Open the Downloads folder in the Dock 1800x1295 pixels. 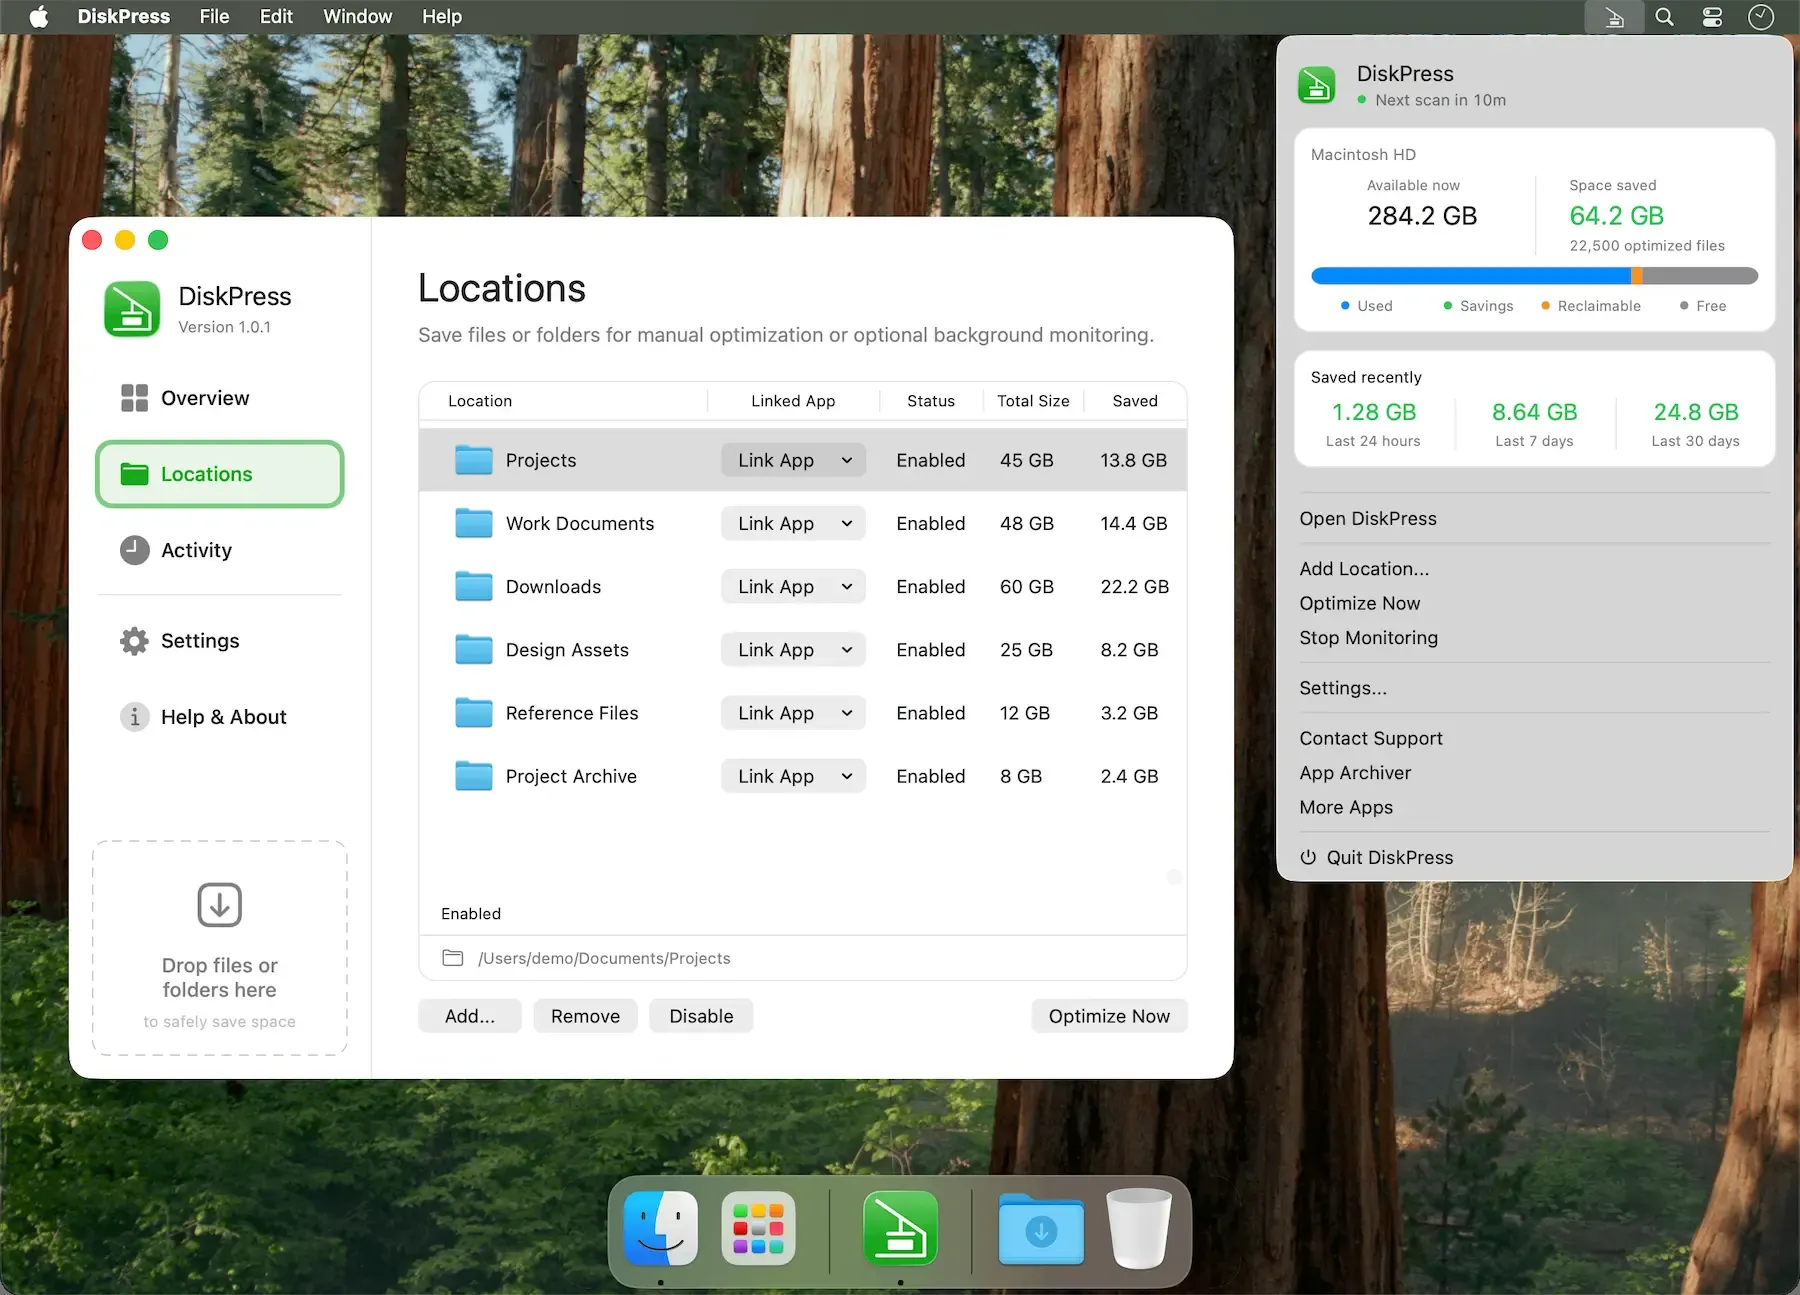[1041, 1228]
